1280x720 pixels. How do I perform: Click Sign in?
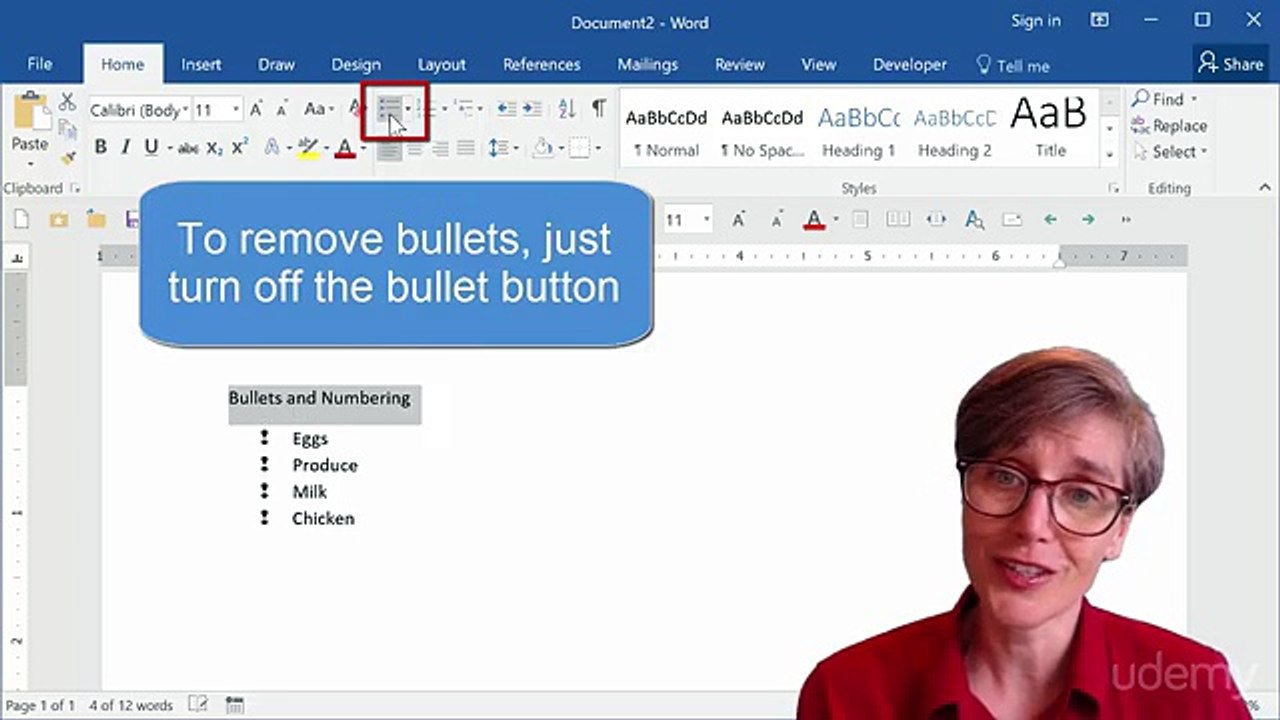click(x=1036, y=21)
